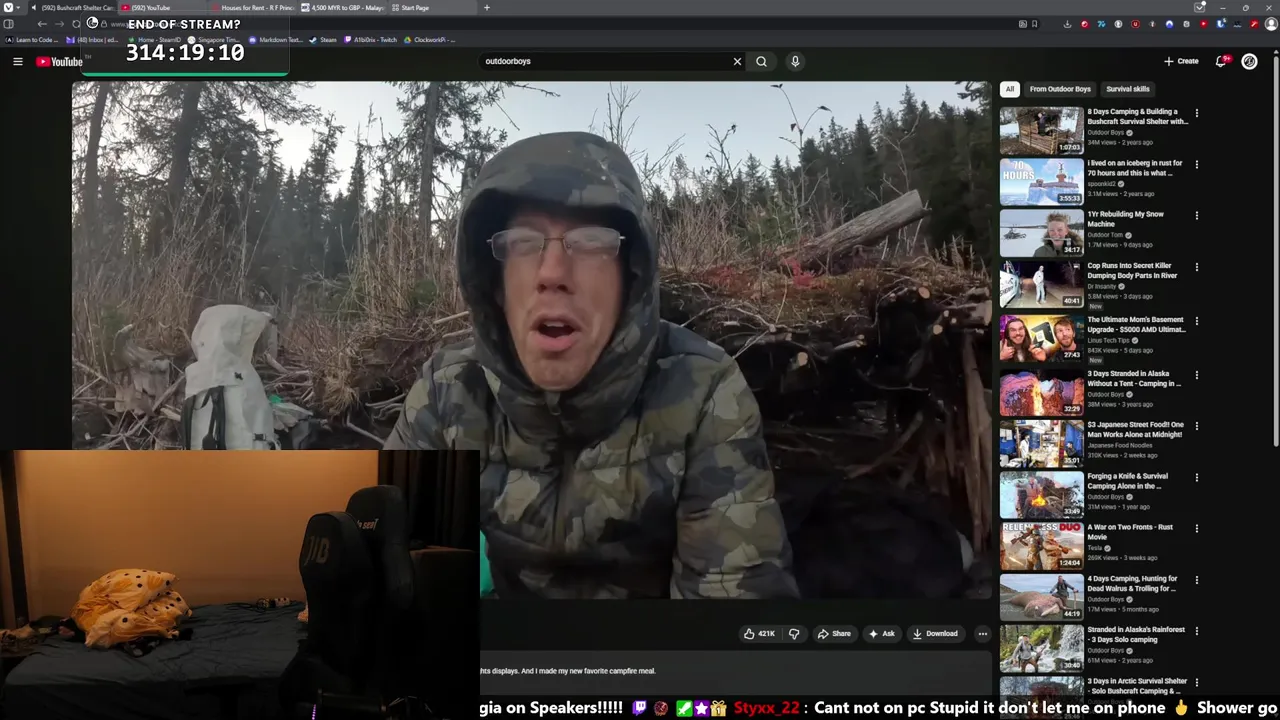Go to the YouTube home logo
Screen dimensions: 1280x720
59,62
